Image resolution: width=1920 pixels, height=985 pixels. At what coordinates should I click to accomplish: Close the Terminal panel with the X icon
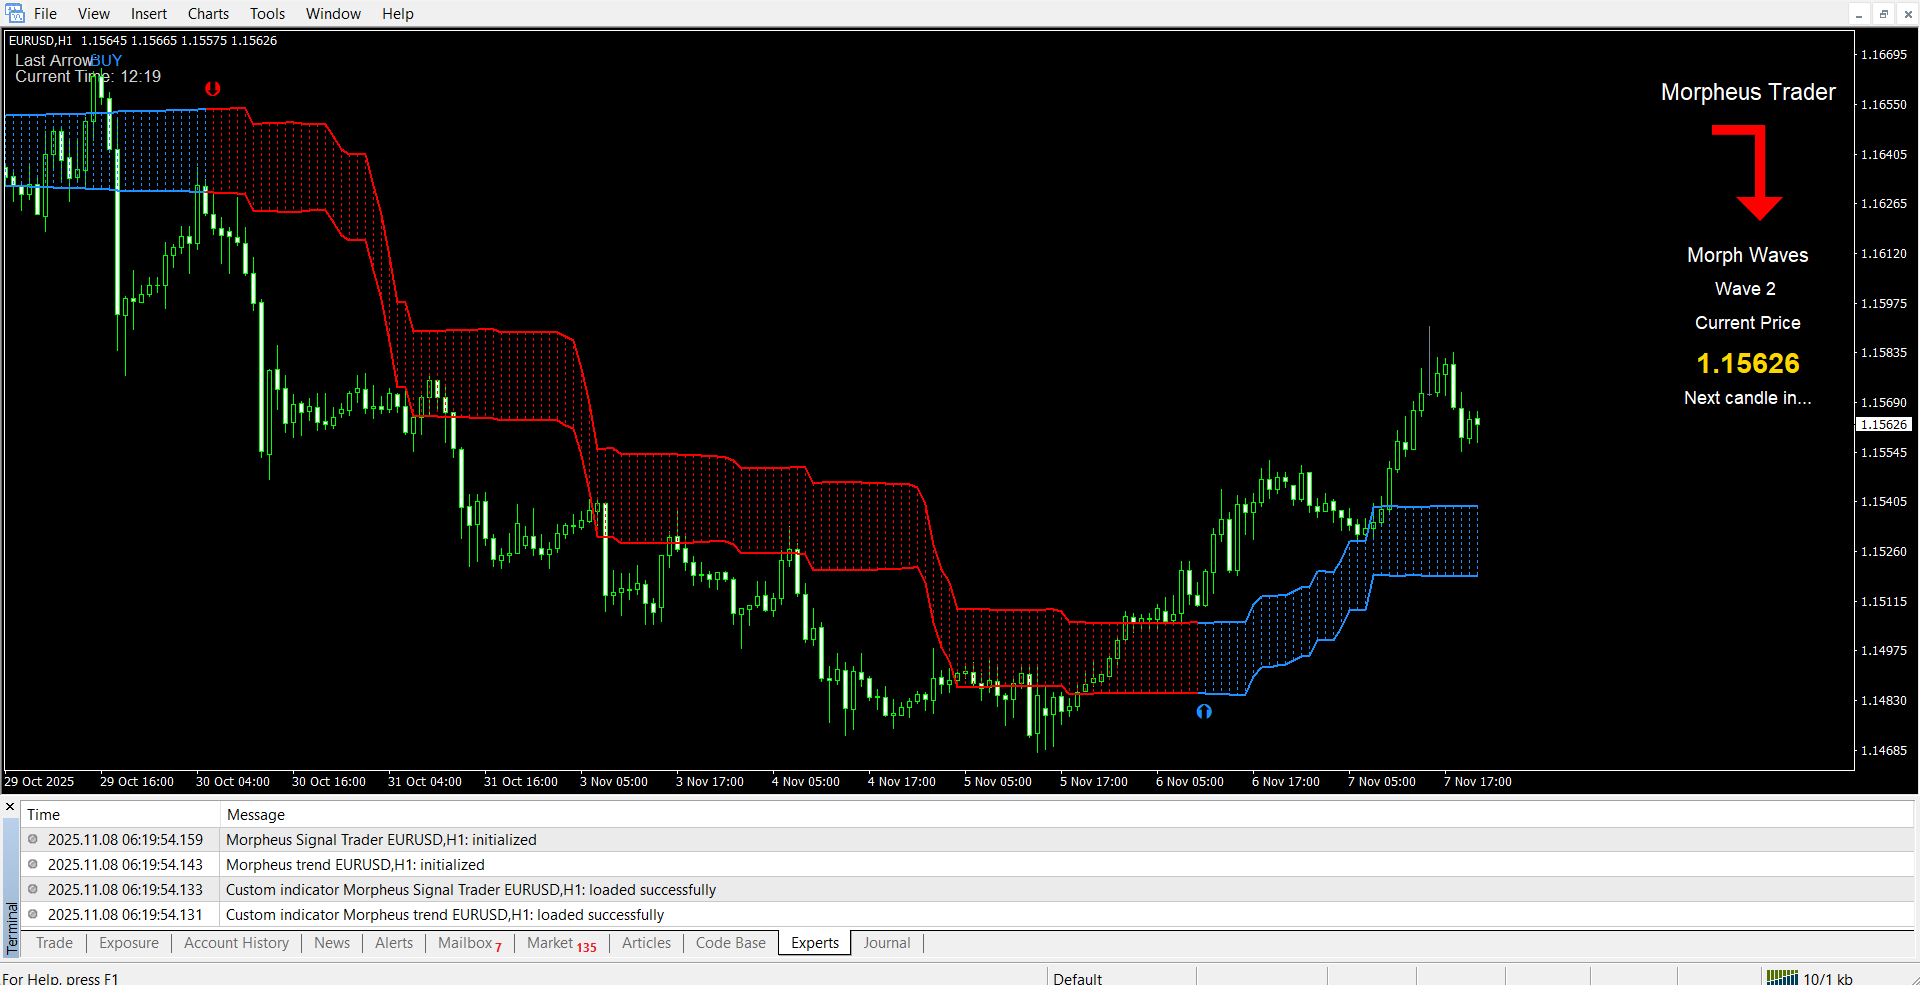[10, 806]
